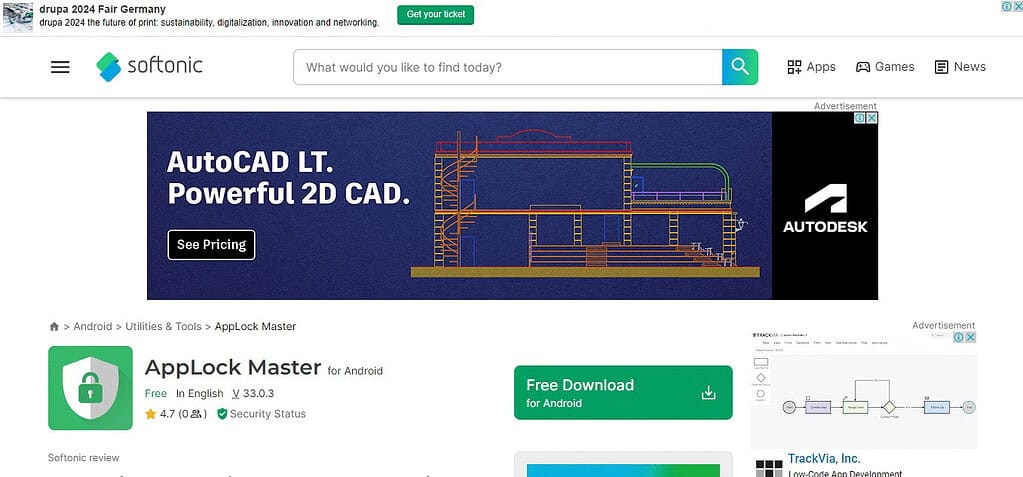Open the Games section
The image size is (1023, 477).
(x=885, y=67)
